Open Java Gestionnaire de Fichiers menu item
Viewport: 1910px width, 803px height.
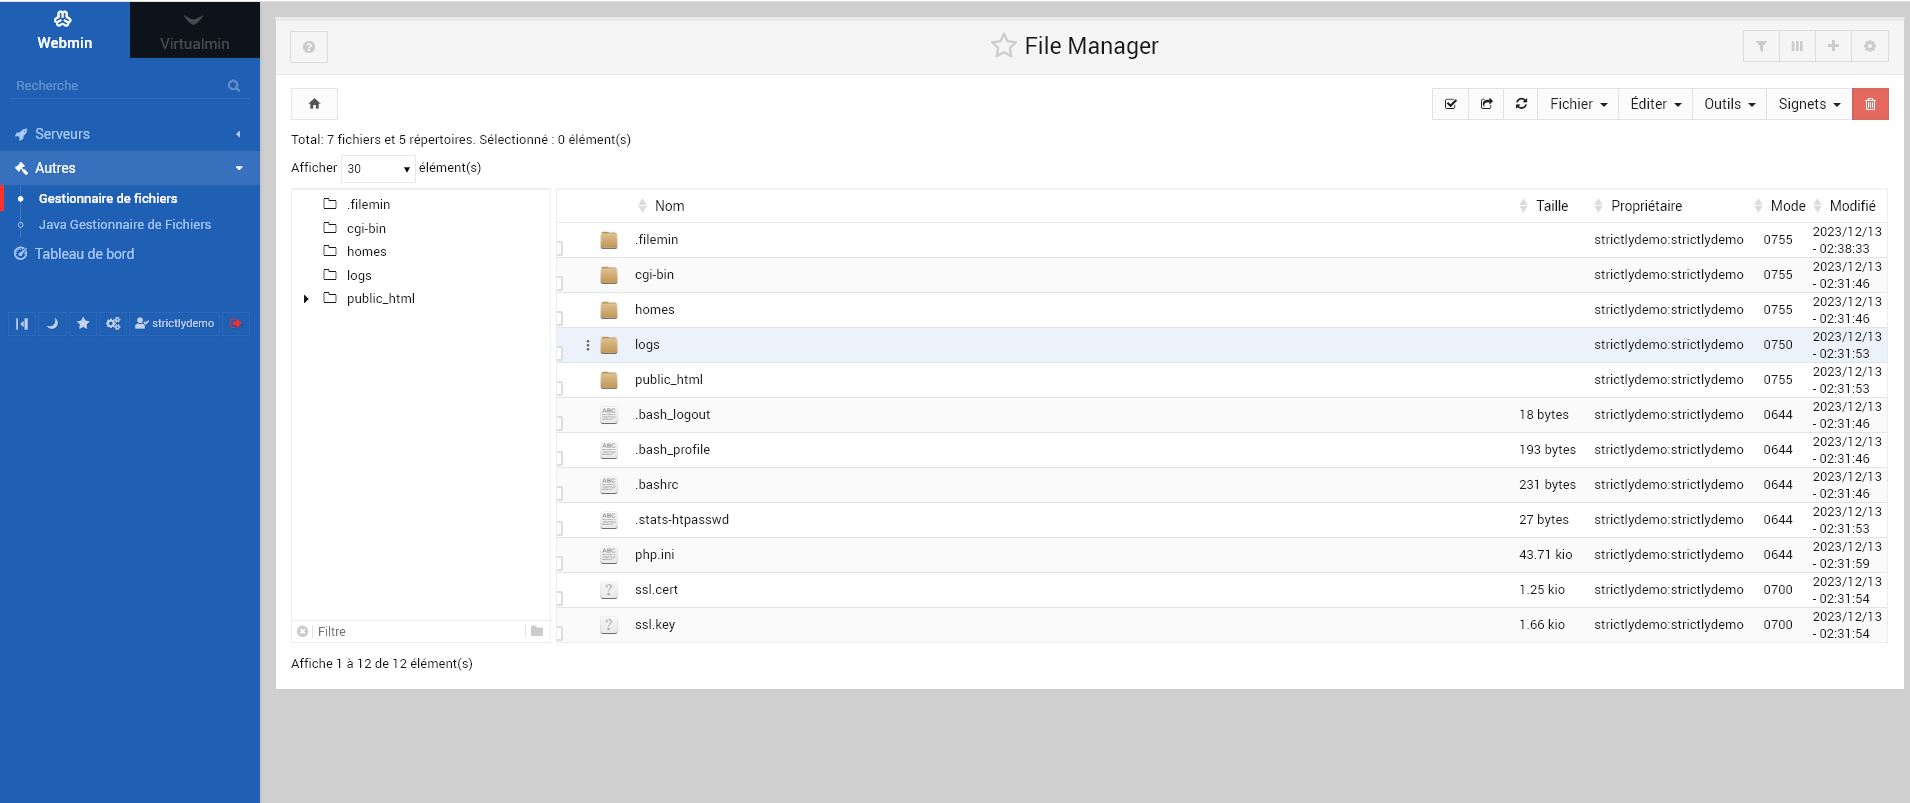125,225
